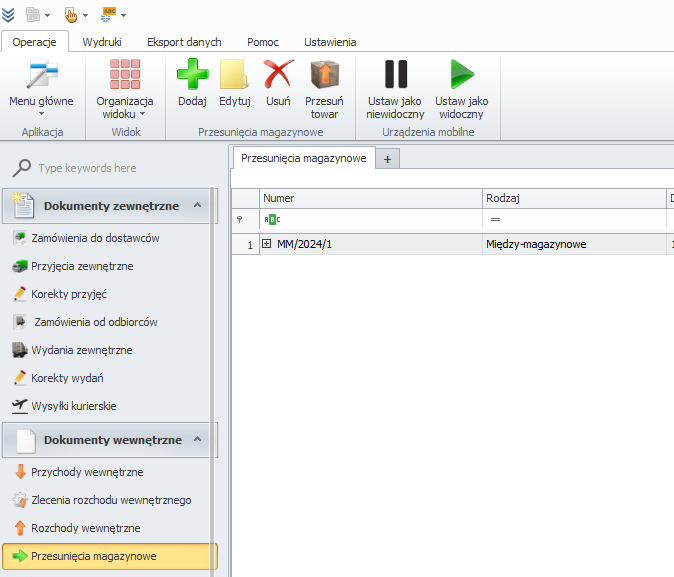Open the Eksport danych ribbon tab

184,42
